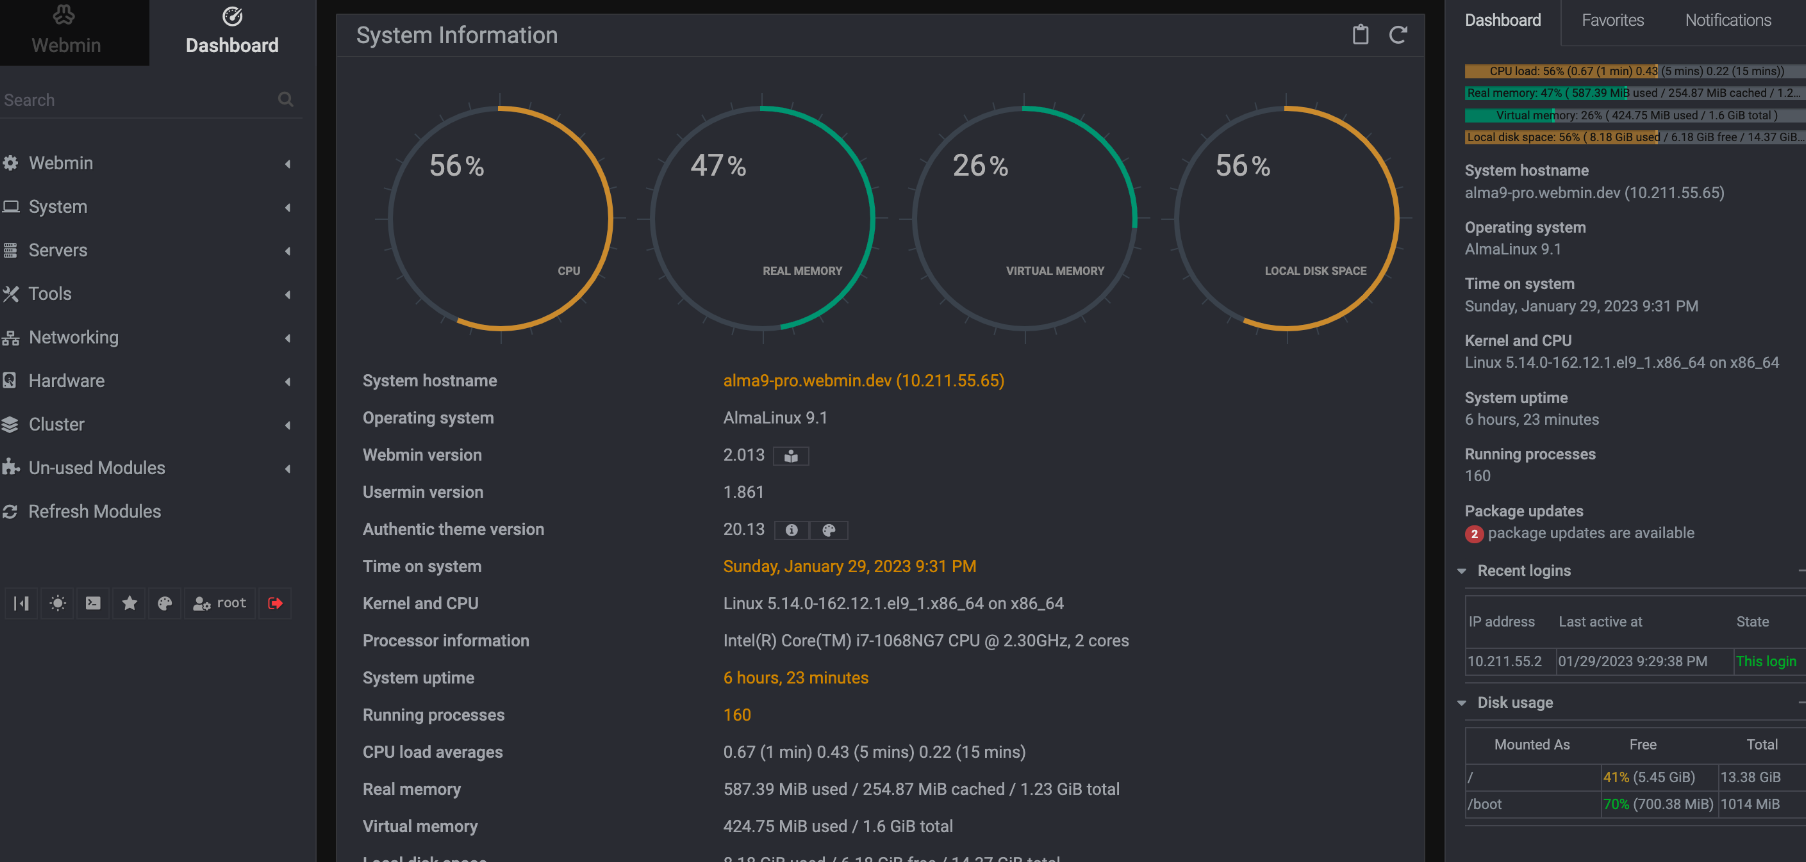The width and height of the screenshot is (1806, 862).
Task: Open the package updates available link
Action: pos(1590,533)
